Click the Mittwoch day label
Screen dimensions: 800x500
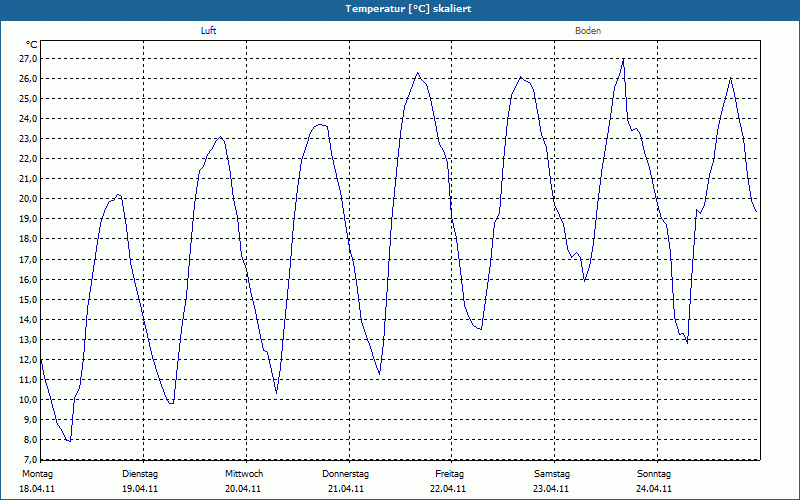coord(244,474)
